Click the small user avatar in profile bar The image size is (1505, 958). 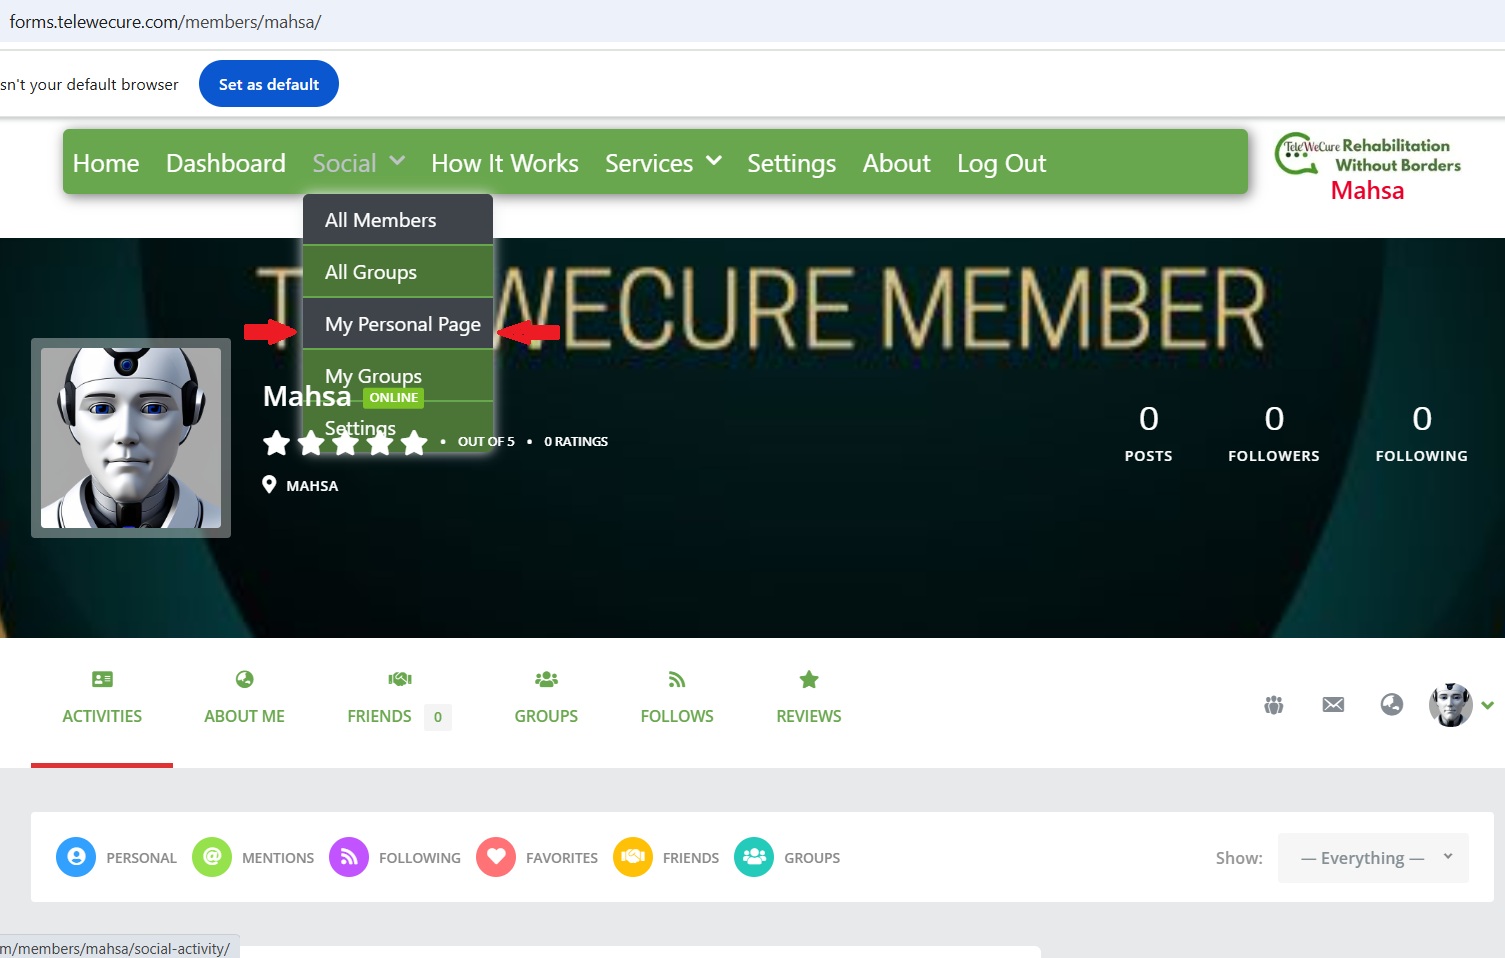point(1450,705)
